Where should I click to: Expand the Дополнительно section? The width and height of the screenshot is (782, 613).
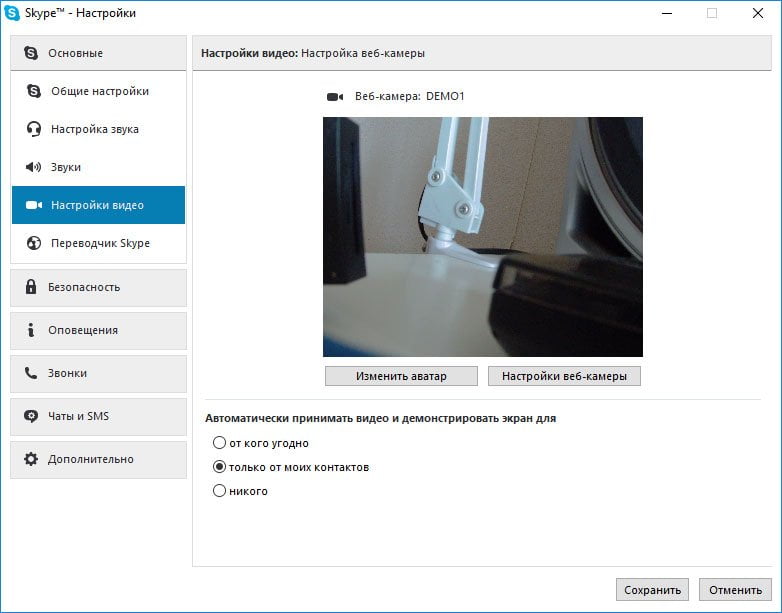tap(98, 459)
